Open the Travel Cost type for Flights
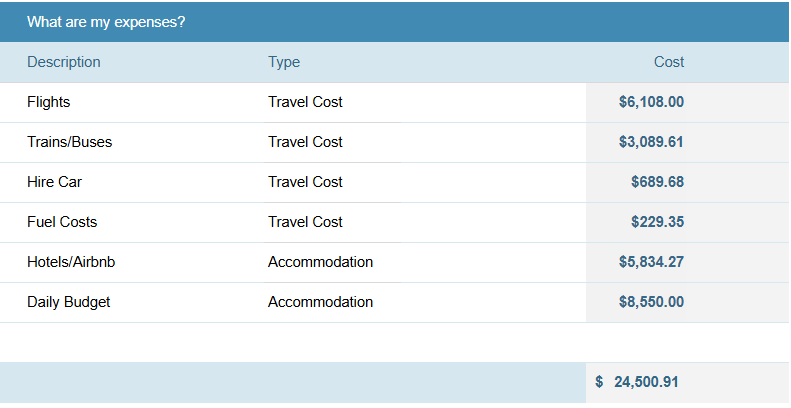 [x=424, y=102]
